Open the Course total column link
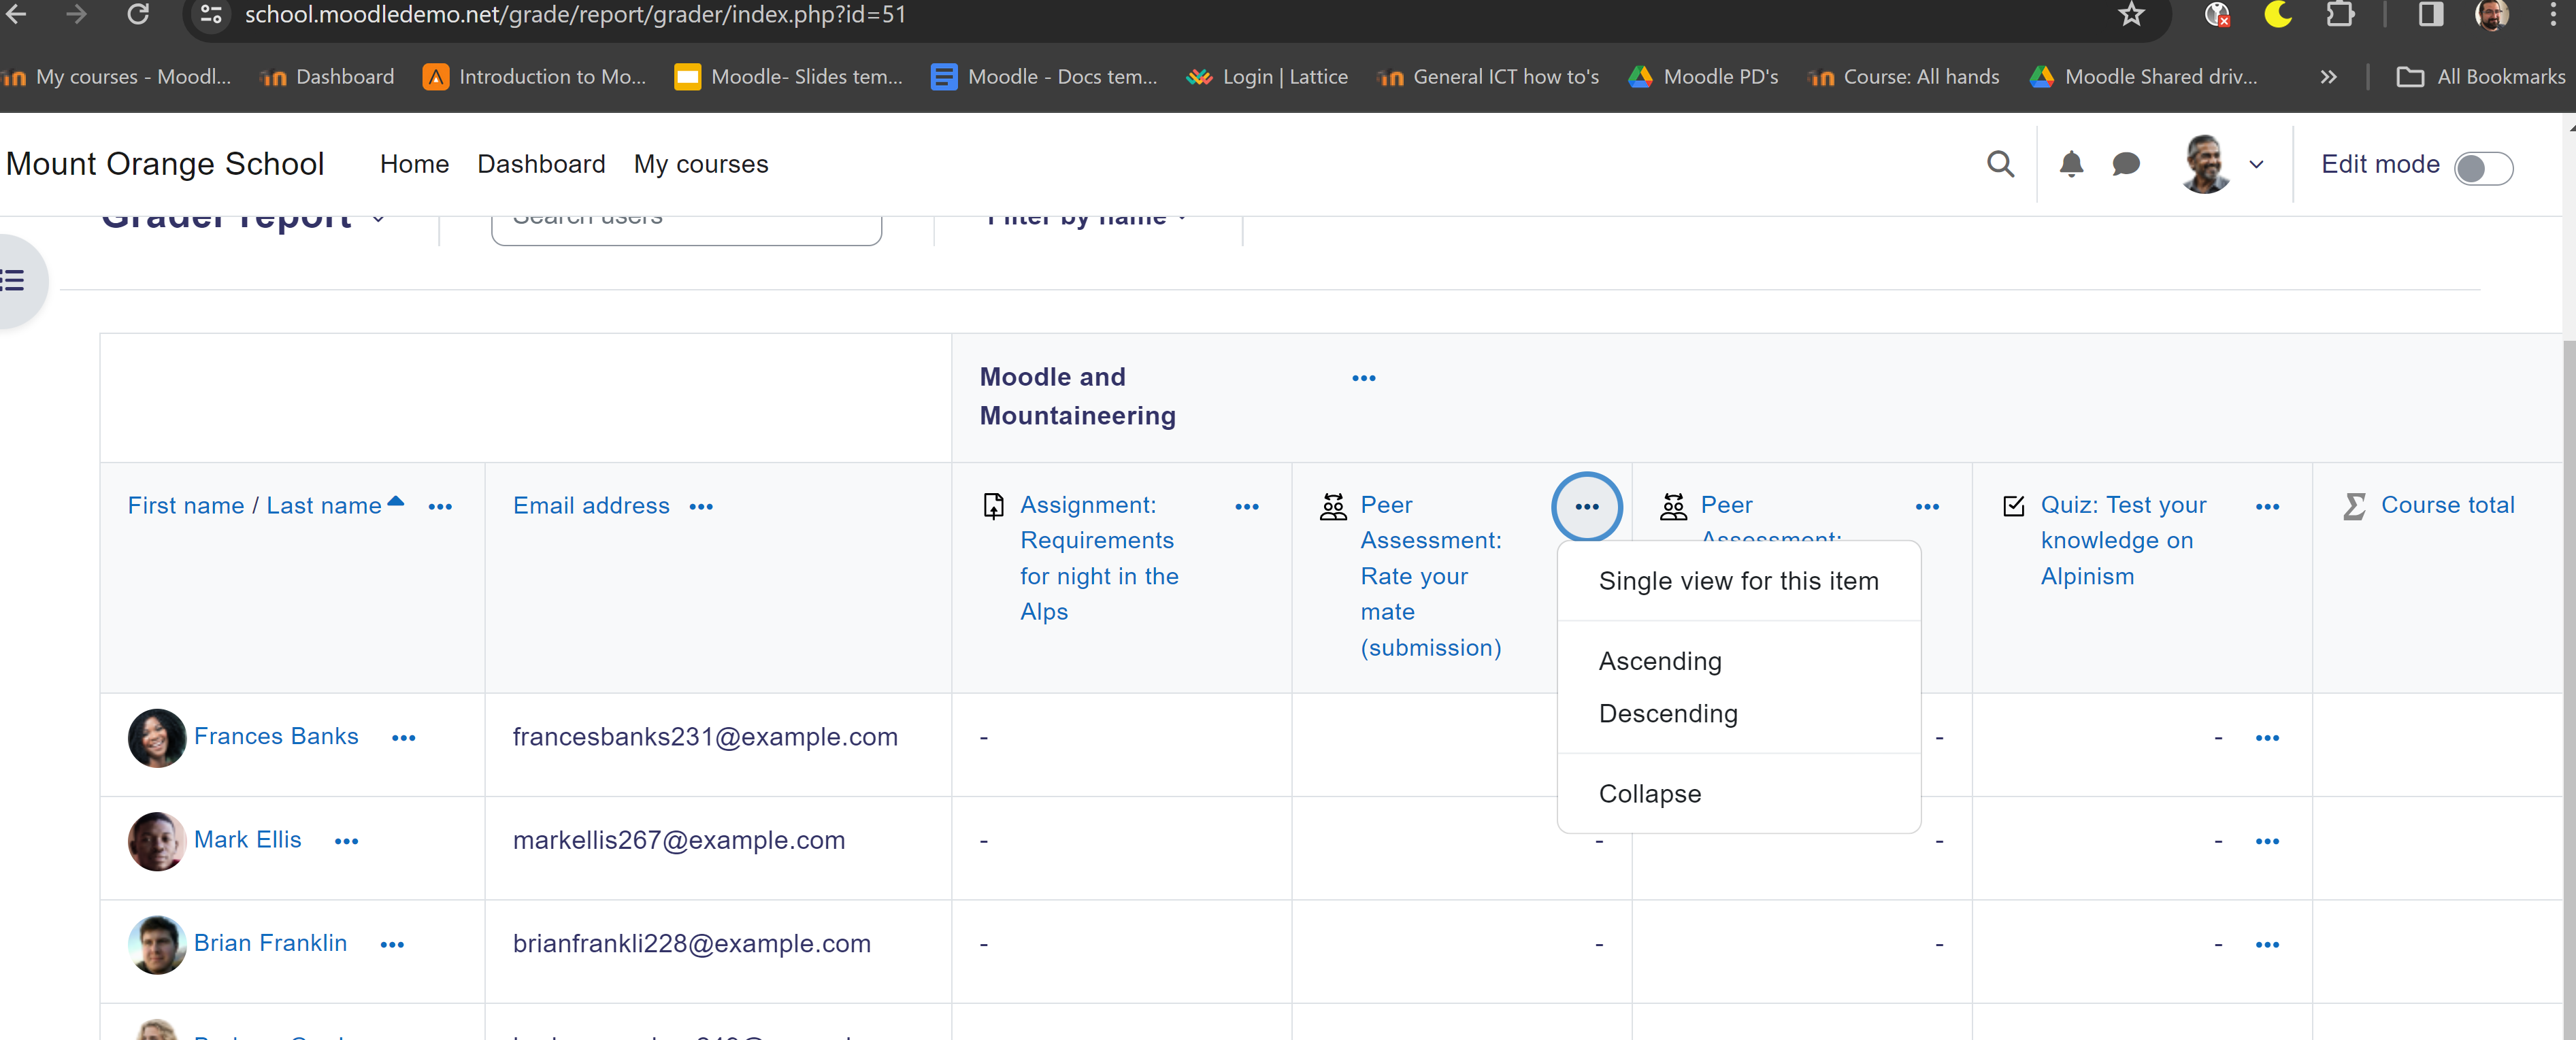This screenshot has width=2576, height=1040. (2447, 505)
